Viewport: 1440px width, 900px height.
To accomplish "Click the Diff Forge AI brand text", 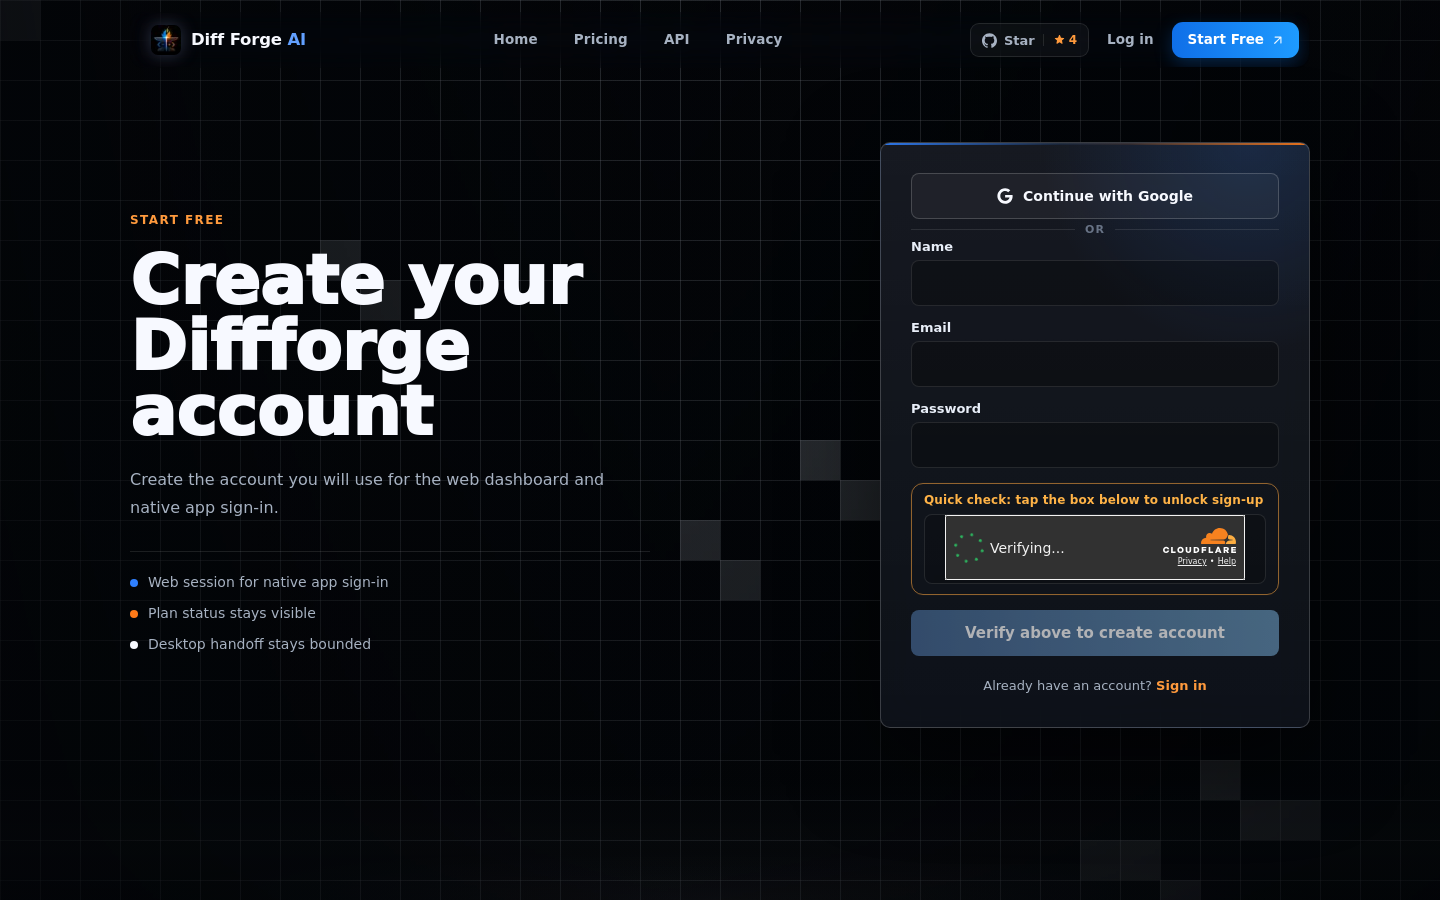I will pyautogui.click(x=248, y=39).
